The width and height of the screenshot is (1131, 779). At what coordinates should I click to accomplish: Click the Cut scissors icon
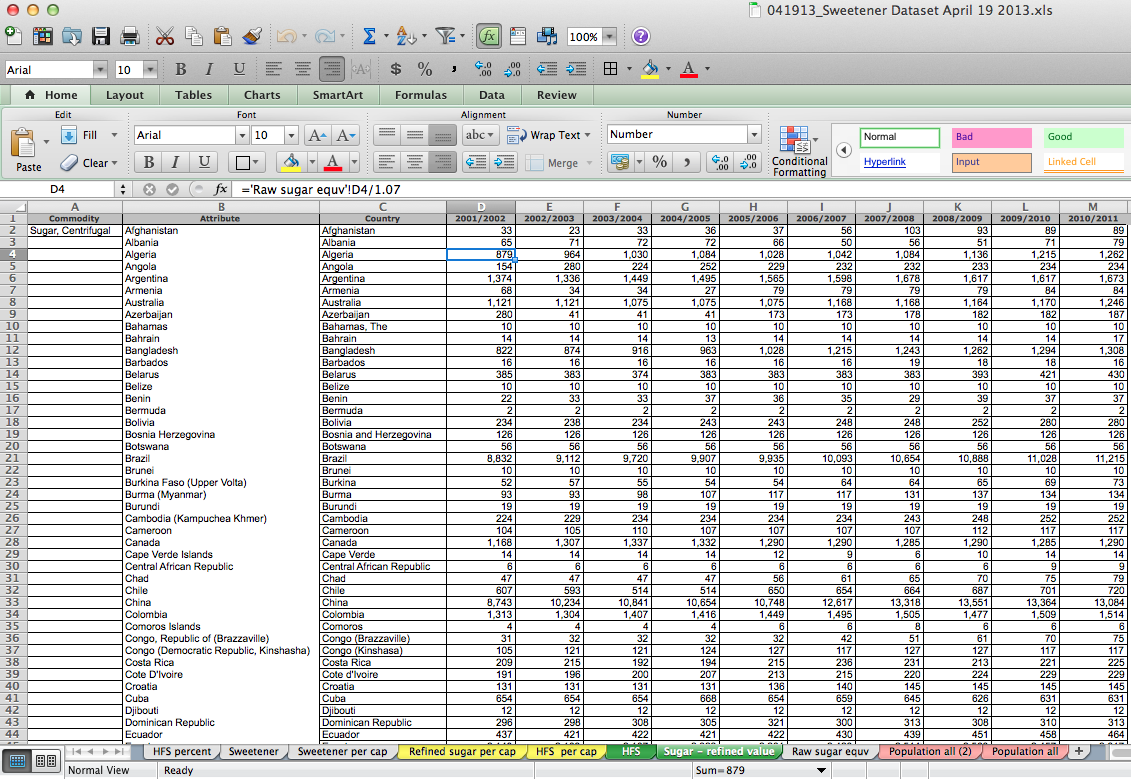click(164, 35)
